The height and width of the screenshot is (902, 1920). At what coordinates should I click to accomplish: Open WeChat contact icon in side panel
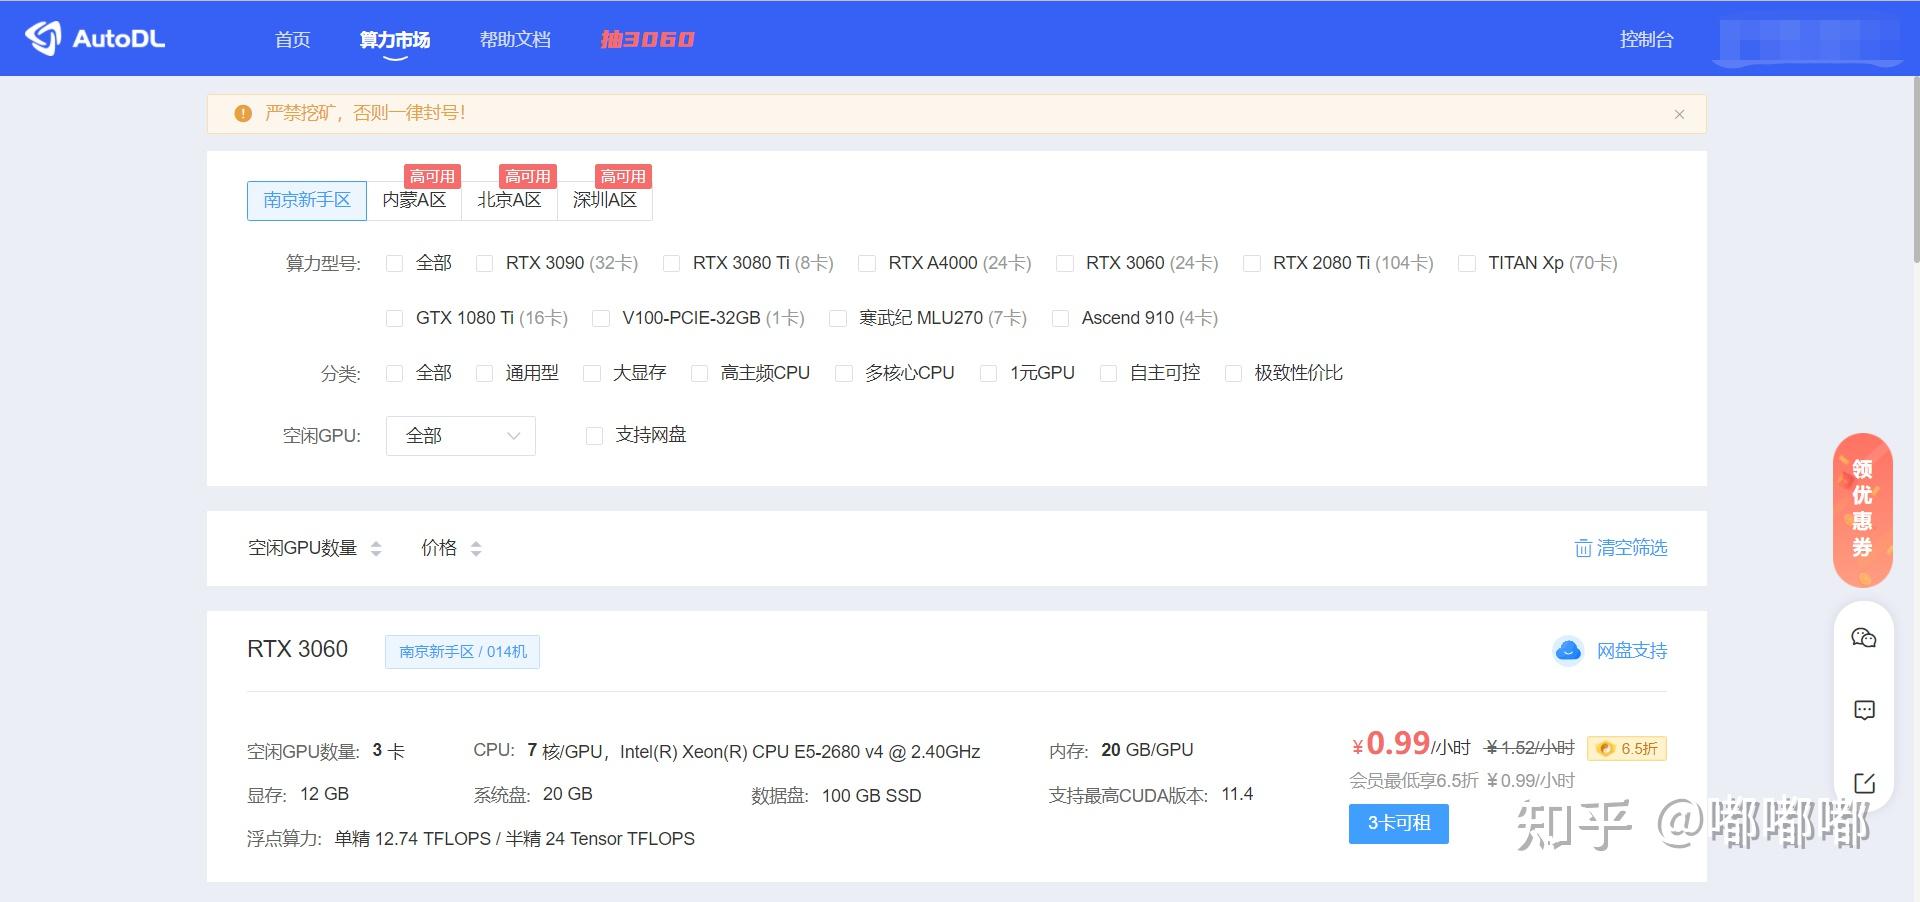(x=1864, y=638)
